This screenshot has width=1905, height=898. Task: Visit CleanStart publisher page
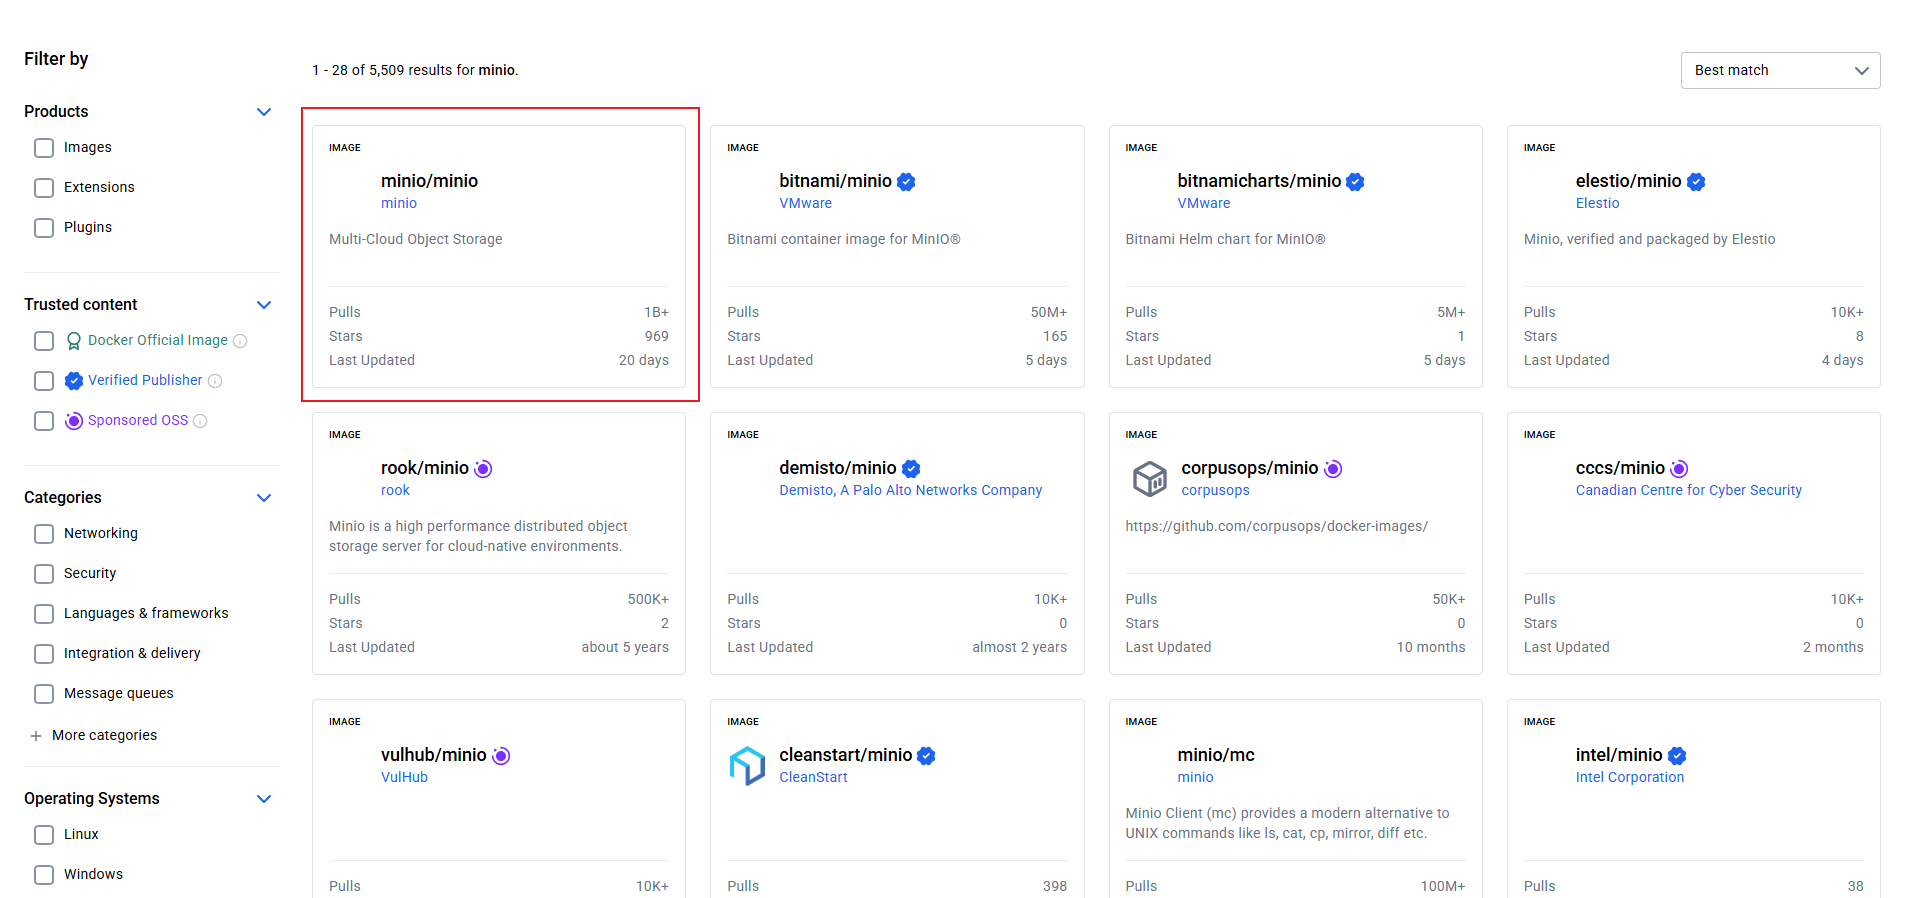pyautogui.click(x=813, y=777)
